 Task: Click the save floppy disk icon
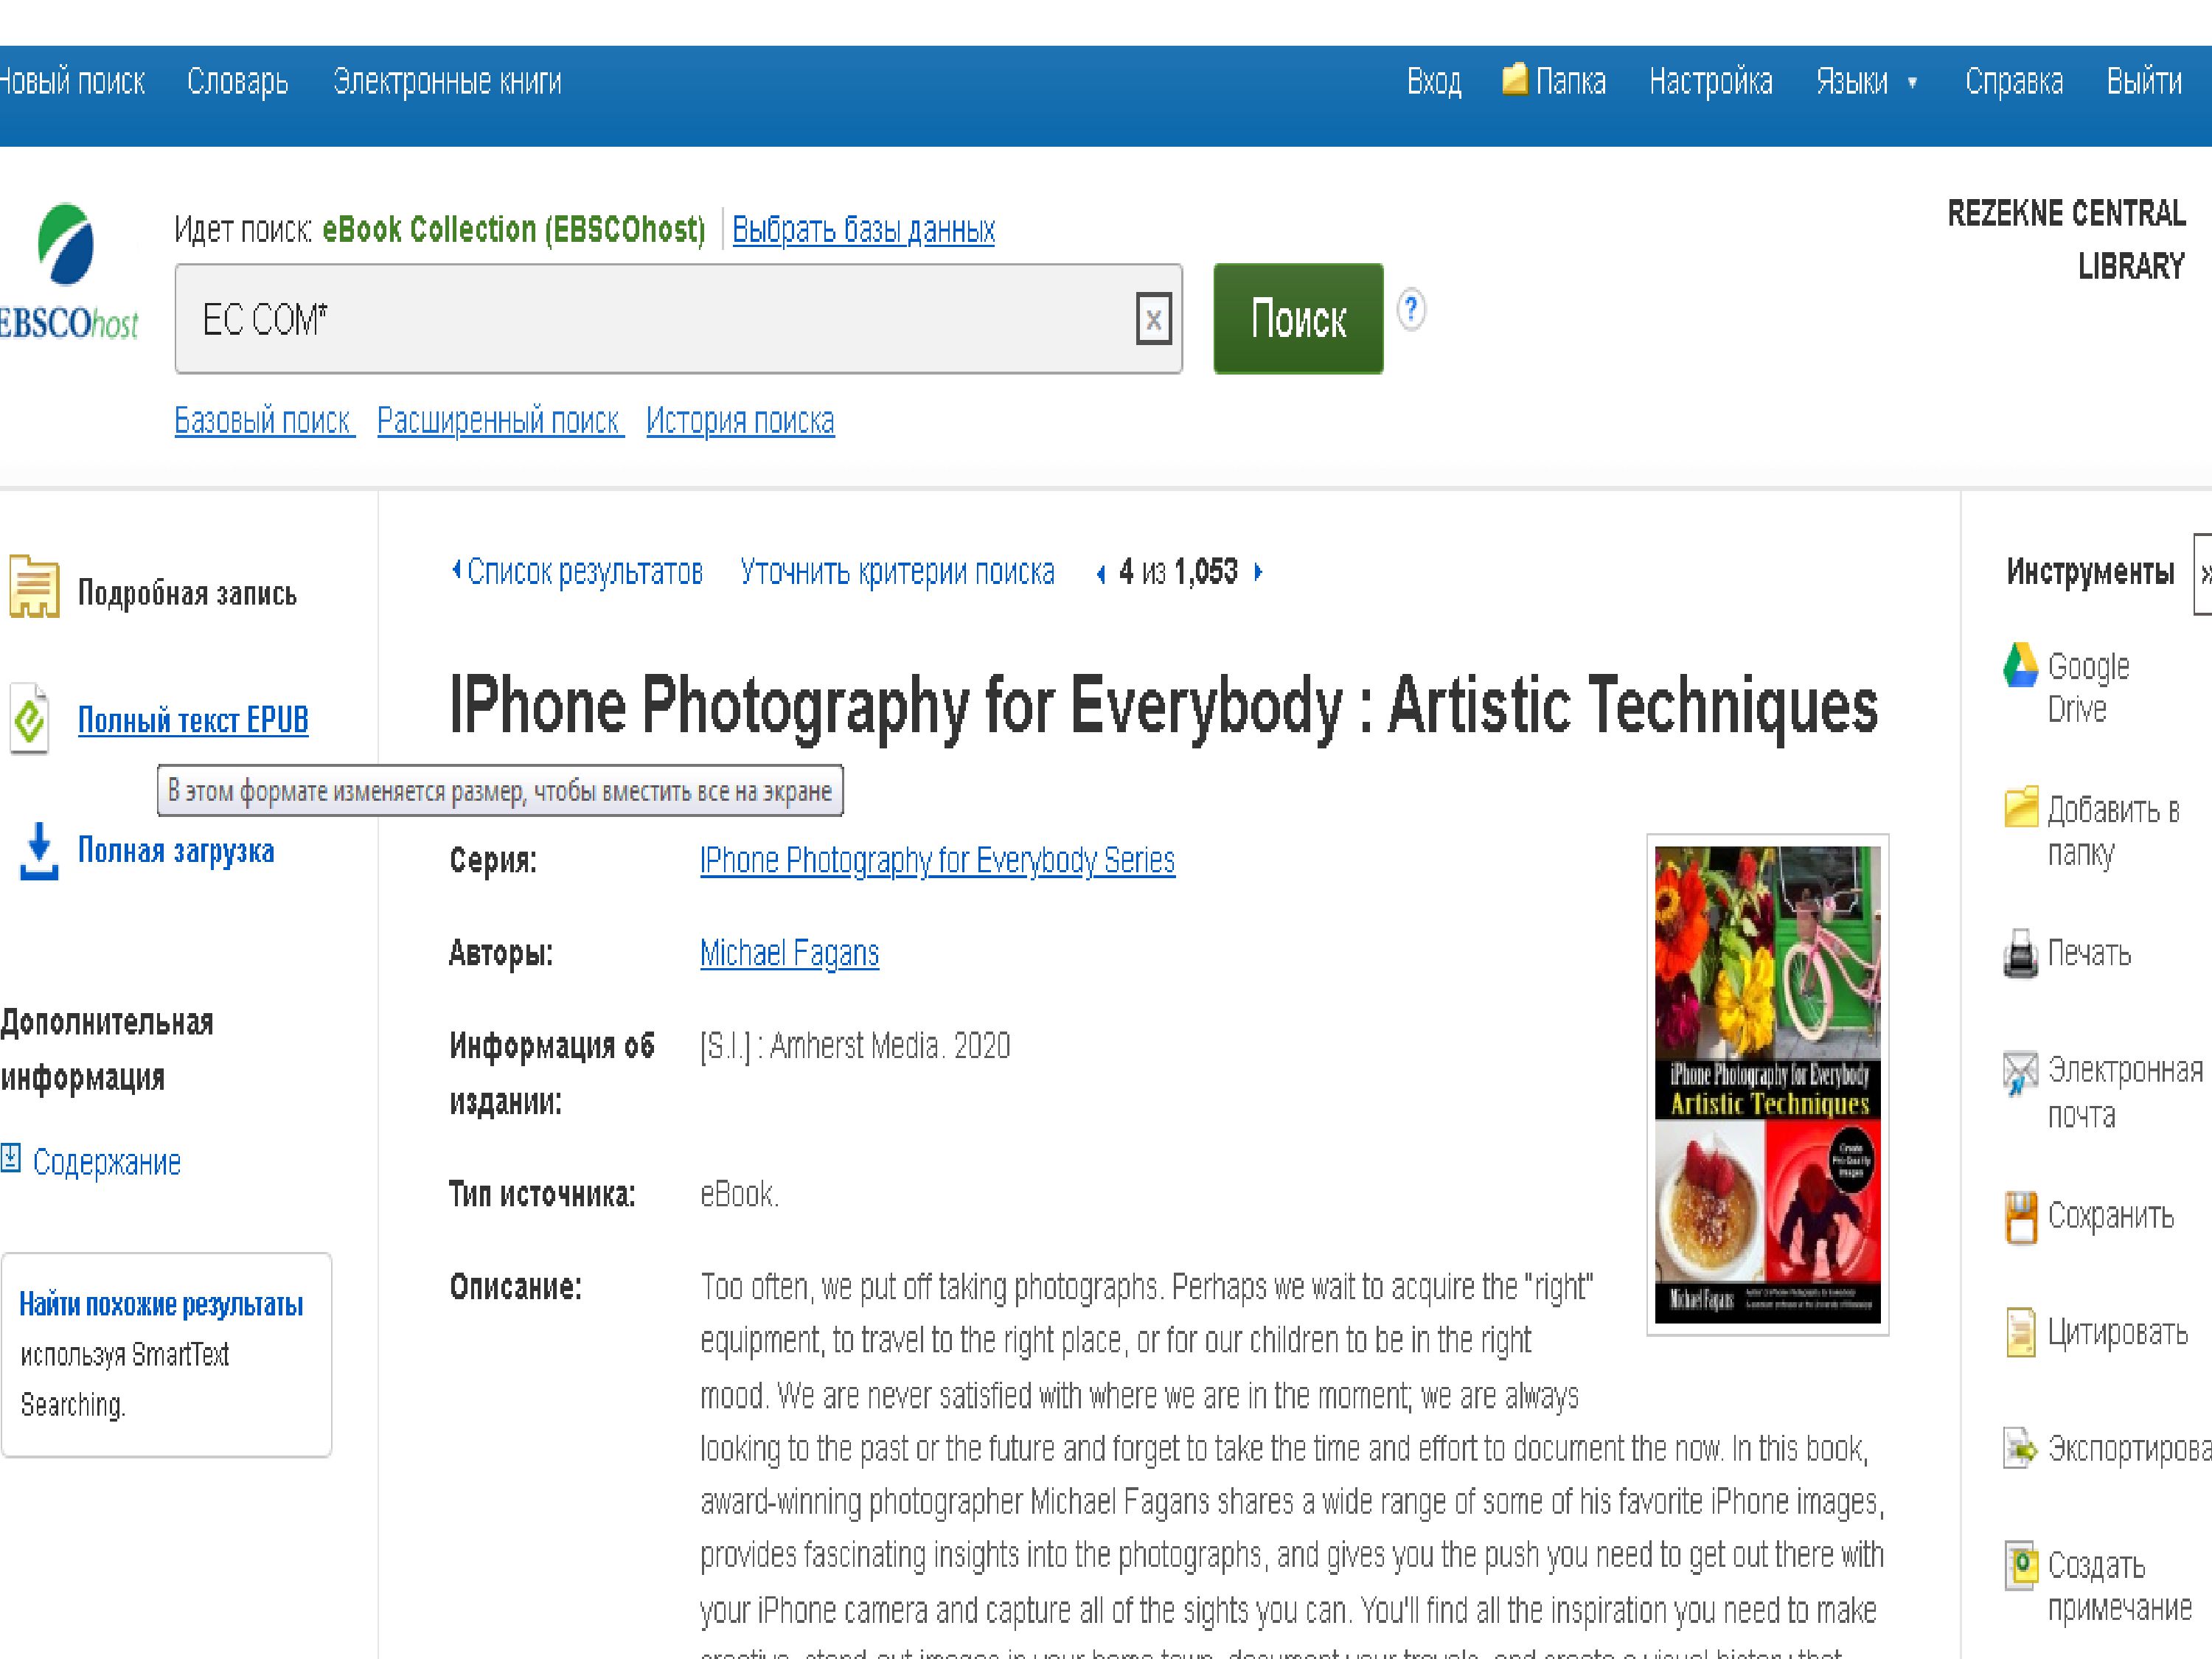tap(2021, 1217)
